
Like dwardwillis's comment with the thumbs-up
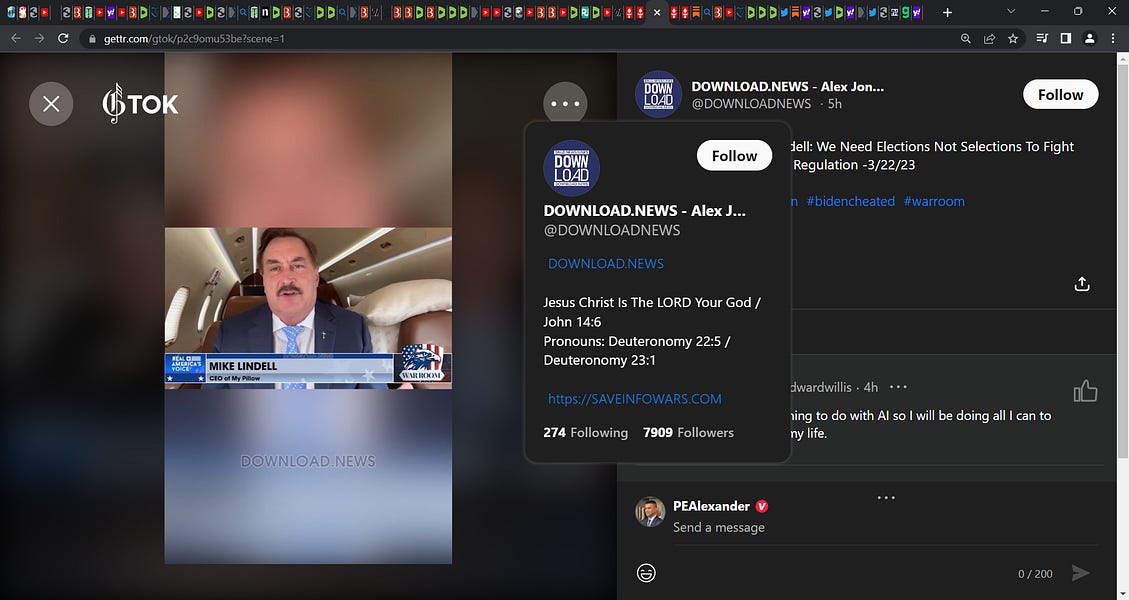tap(1085, 392)
